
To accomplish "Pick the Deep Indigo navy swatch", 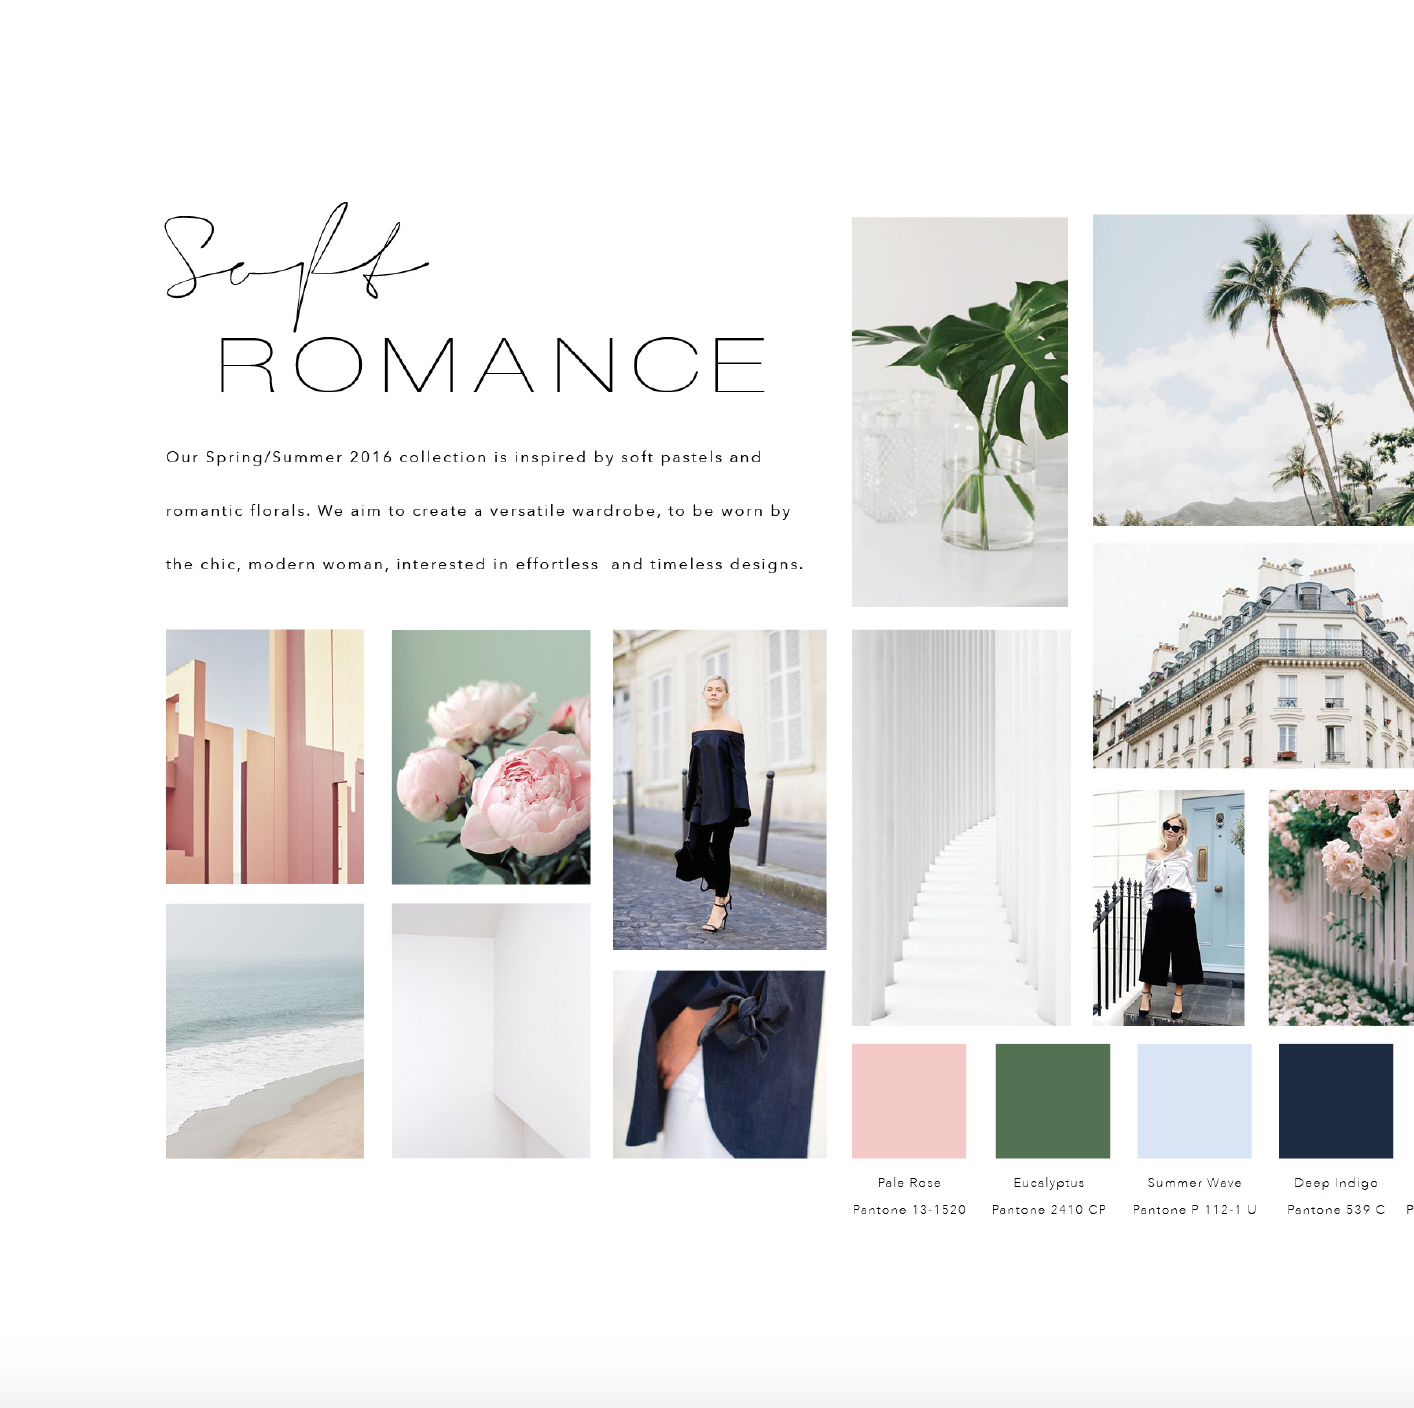I will 1336,1101.
